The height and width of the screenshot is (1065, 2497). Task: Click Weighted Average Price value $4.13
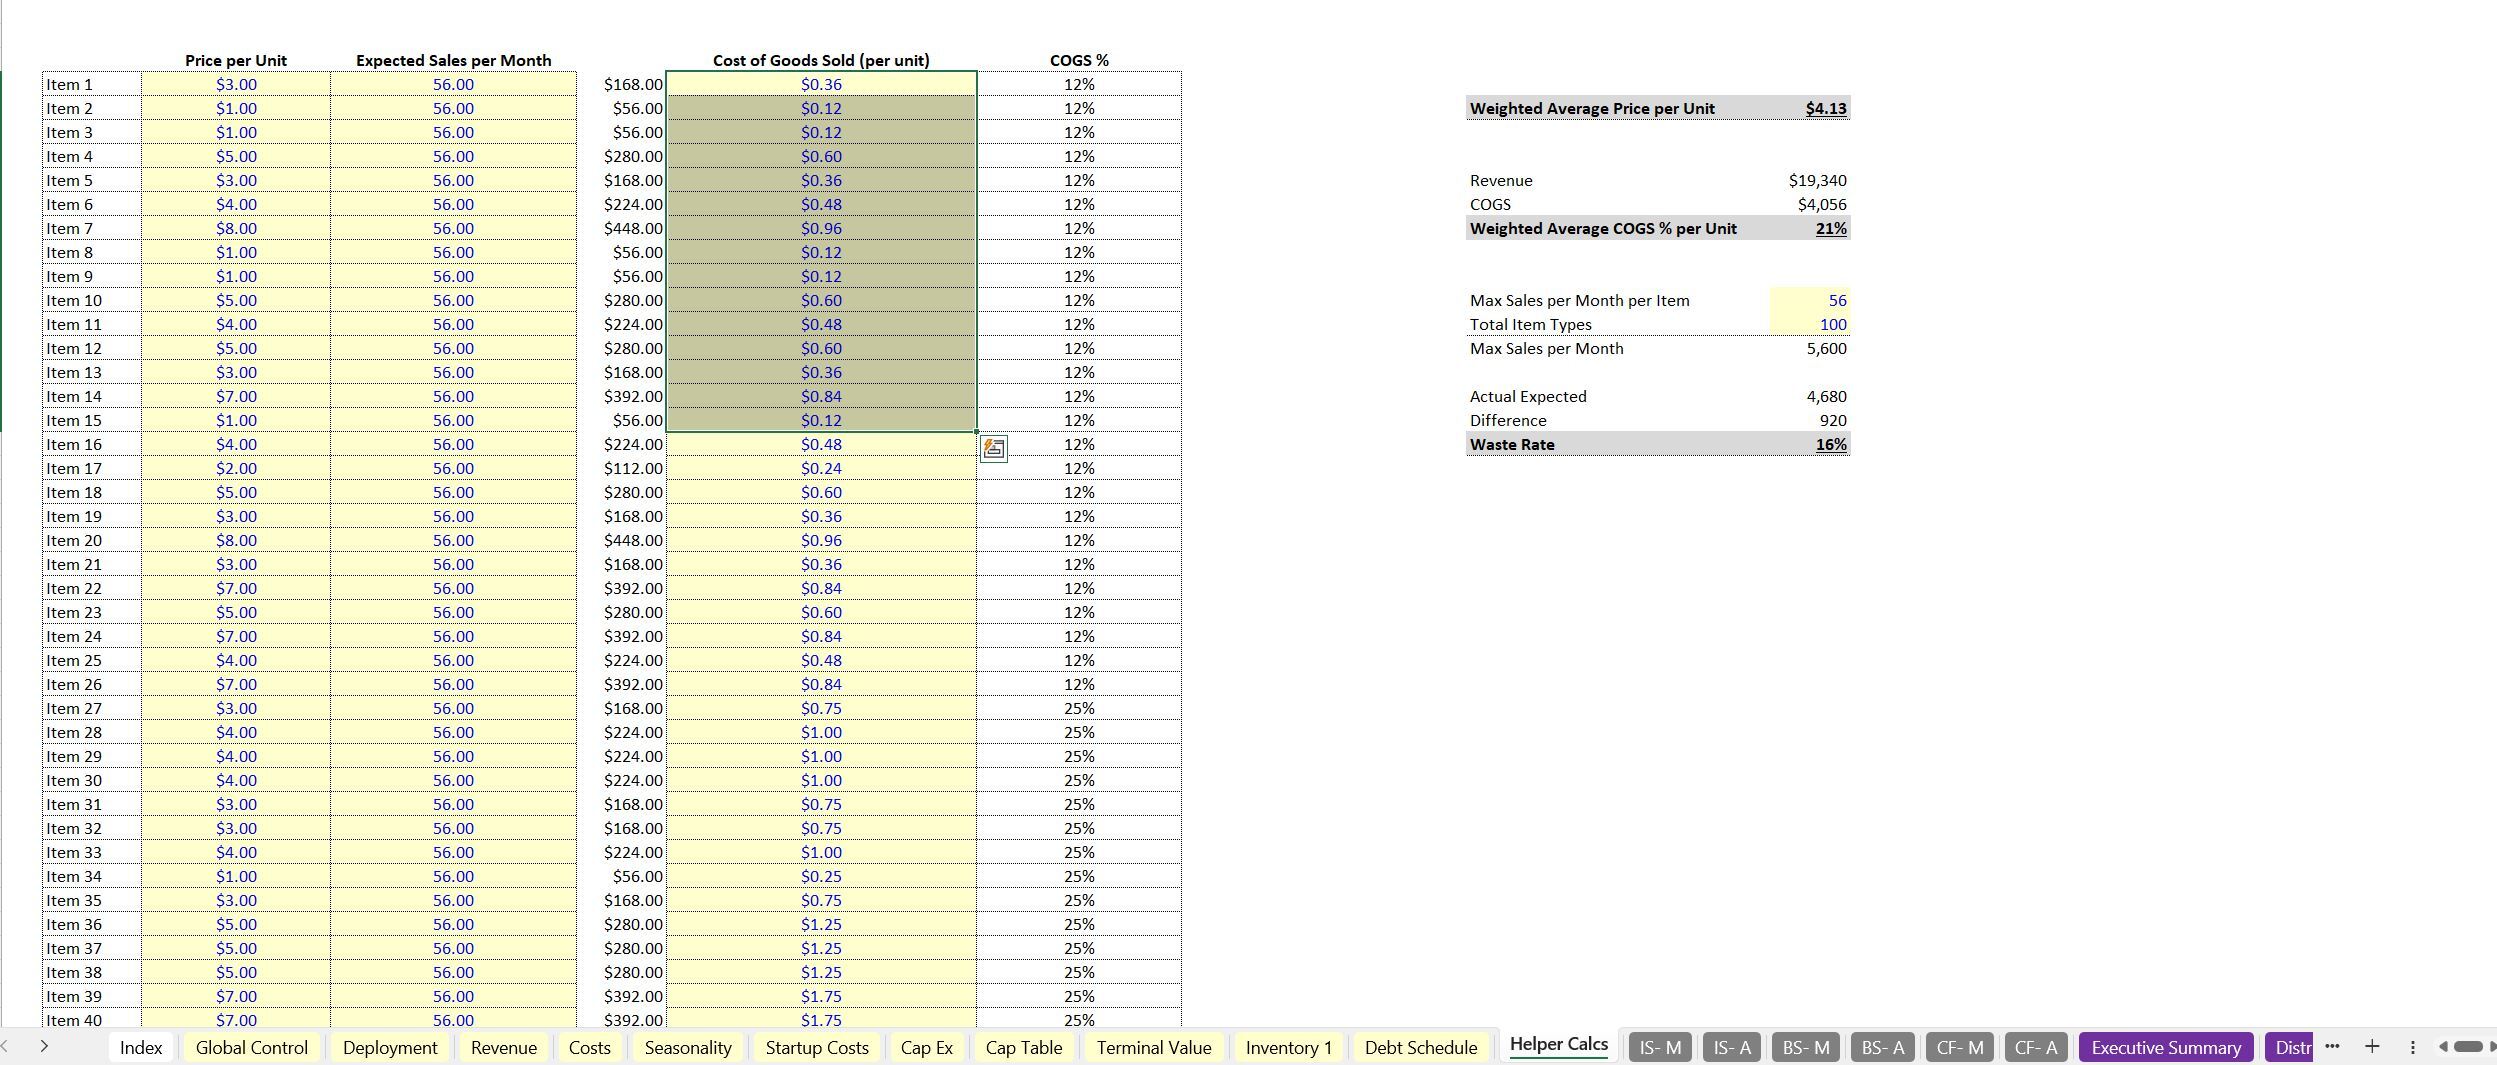1826,108
